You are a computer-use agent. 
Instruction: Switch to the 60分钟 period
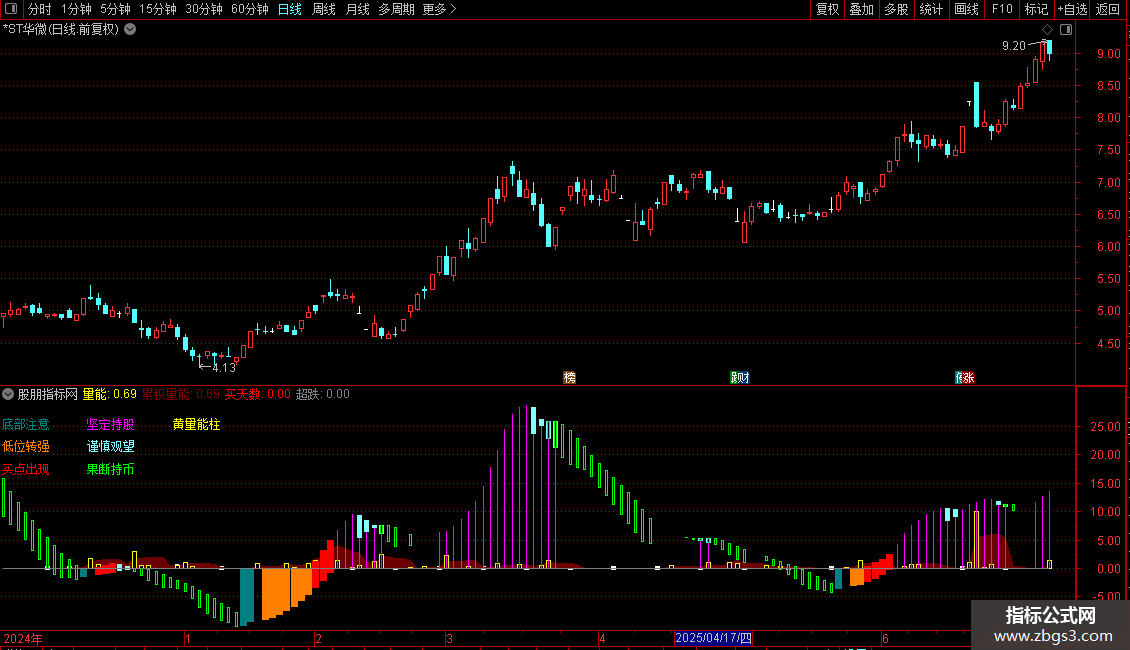pyautogui.click(x=250, y=9)
